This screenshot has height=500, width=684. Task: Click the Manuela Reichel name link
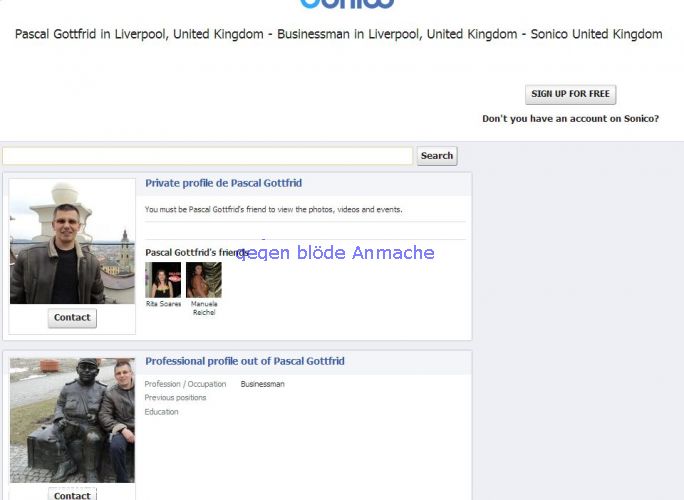(204, 308)
